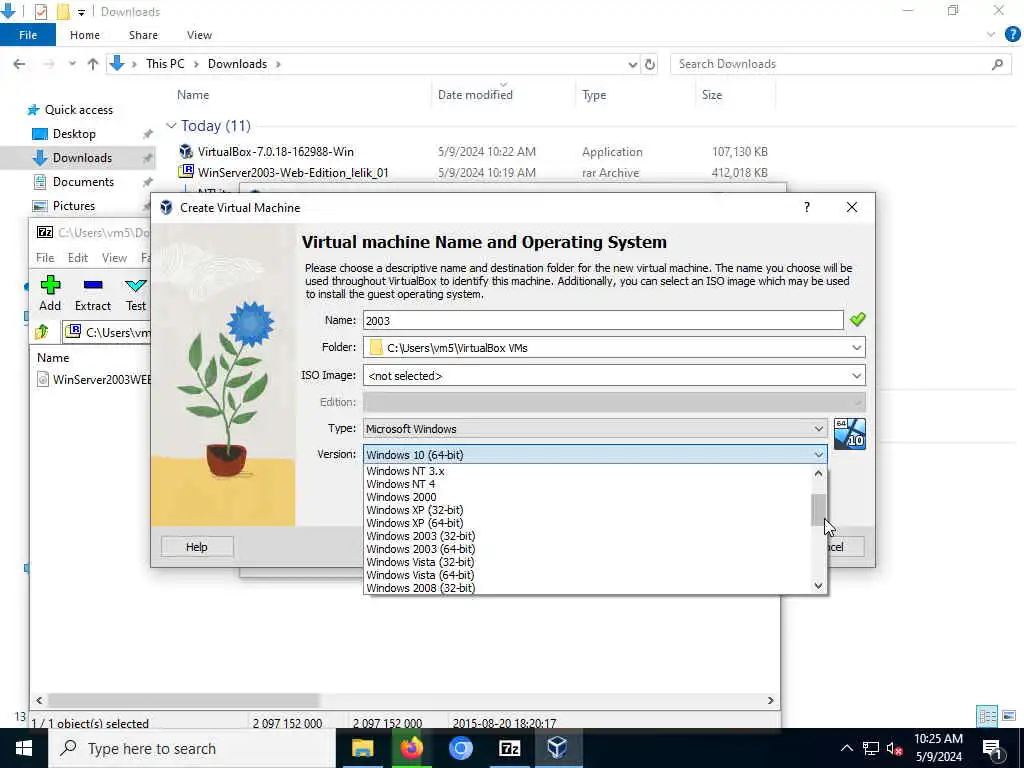Screen dimensions: 1024x768
Task: Select WinServer2003-Web-Edition_lelik_01 file
Action: click(x=293, y=172)
